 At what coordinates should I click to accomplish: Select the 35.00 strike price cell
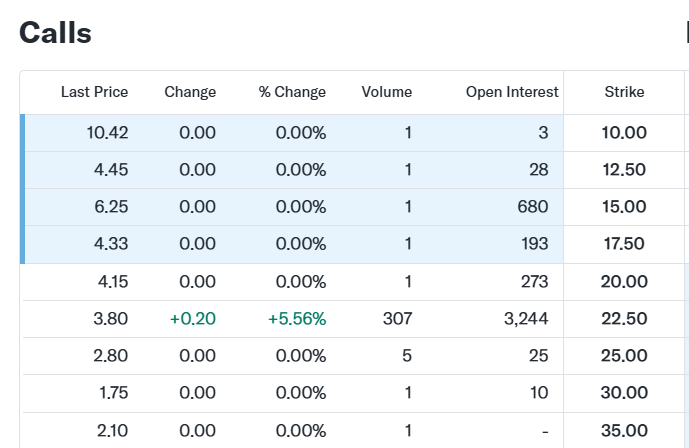click(x=624, y=430)
